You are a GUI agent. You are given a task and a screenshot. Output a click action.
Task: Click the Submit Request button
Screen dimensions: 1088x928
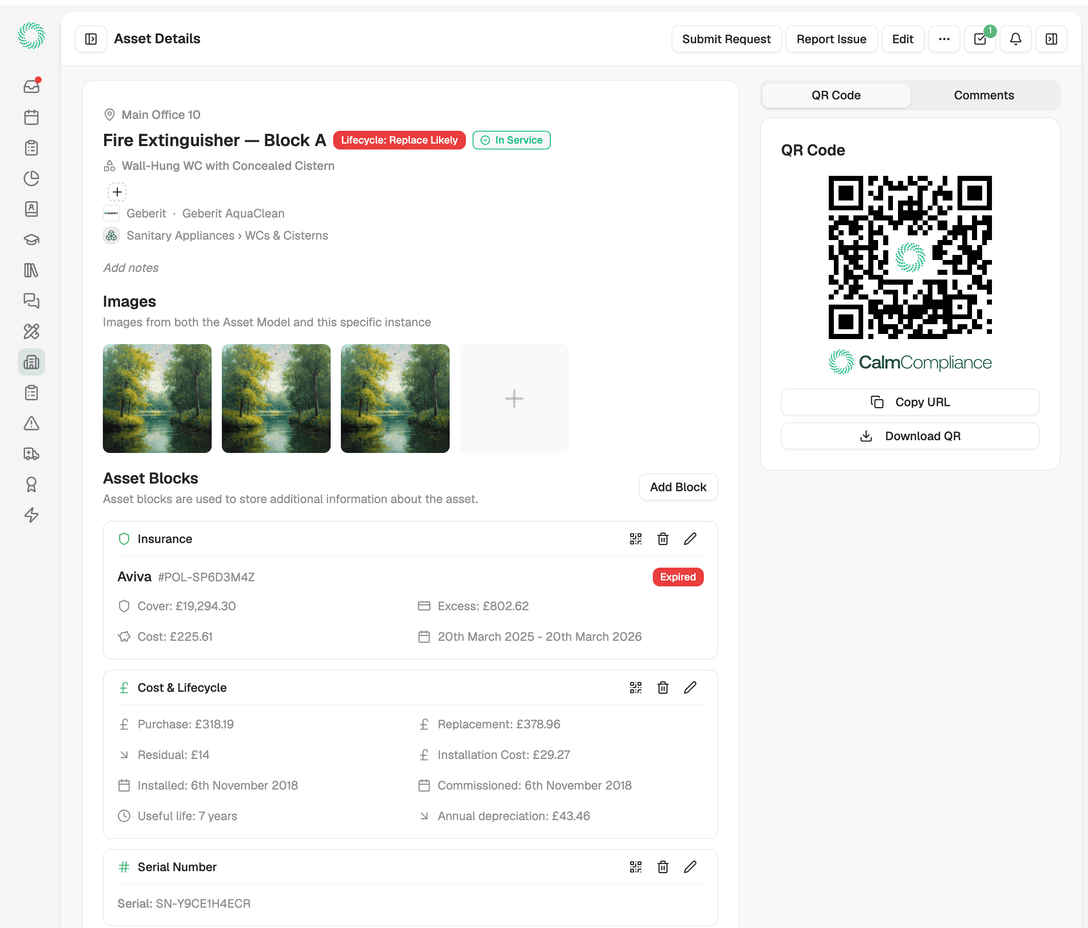click(726, 39)
